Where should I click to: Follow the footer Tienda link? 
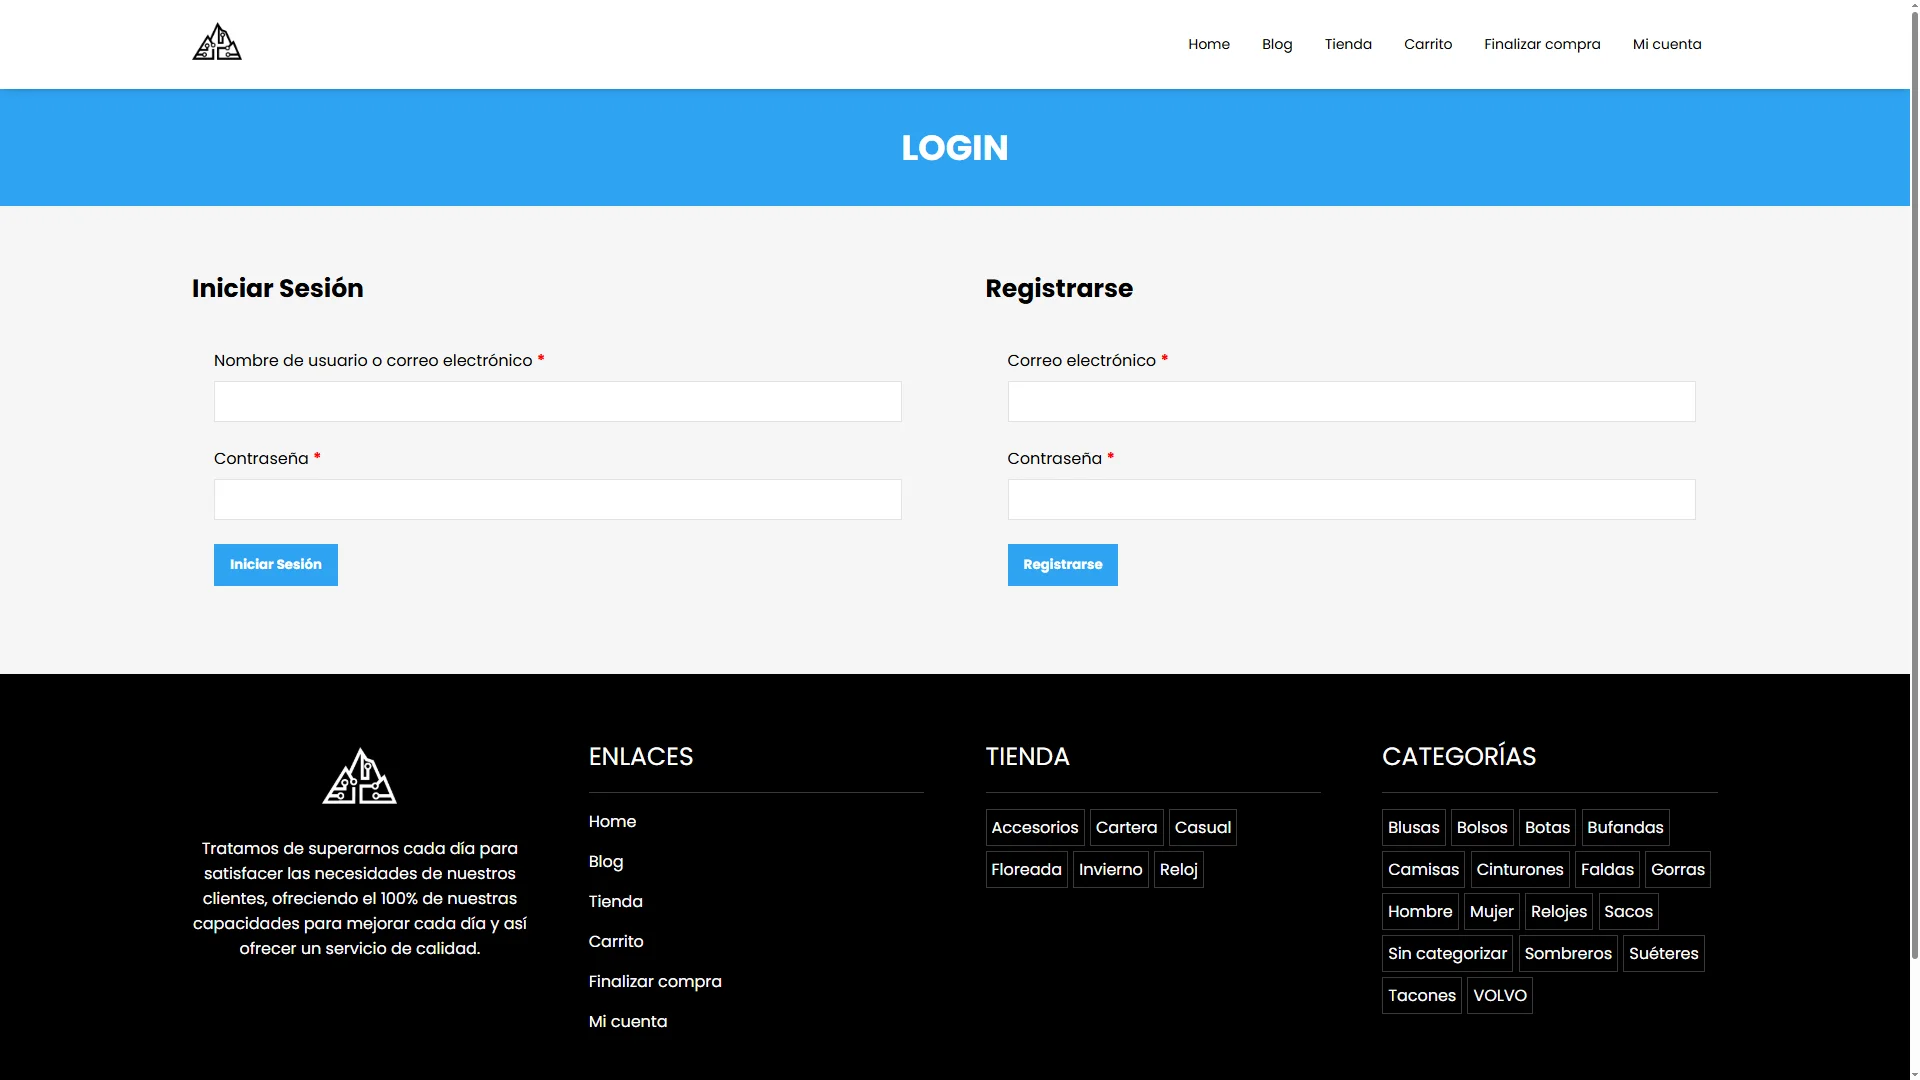point(616,901)
